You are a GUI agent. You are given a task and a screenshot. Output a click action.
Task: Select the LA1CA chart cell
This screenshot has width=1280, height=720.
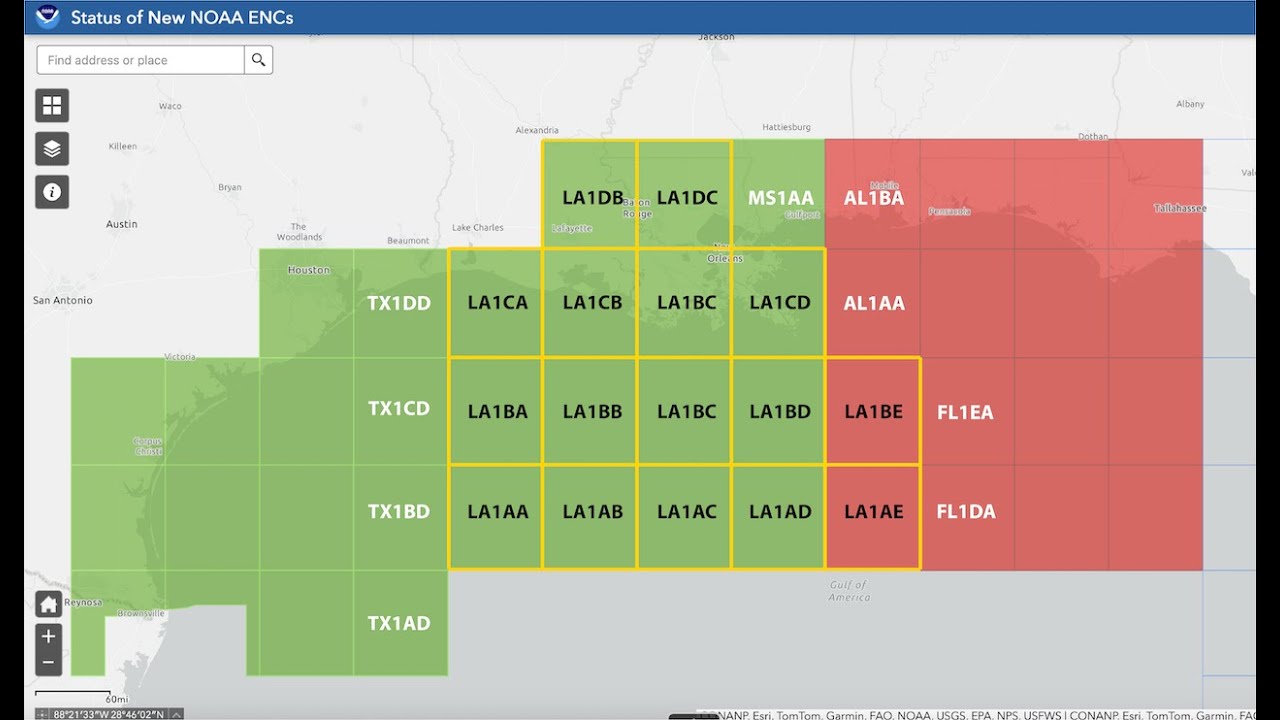coord(497,303)
